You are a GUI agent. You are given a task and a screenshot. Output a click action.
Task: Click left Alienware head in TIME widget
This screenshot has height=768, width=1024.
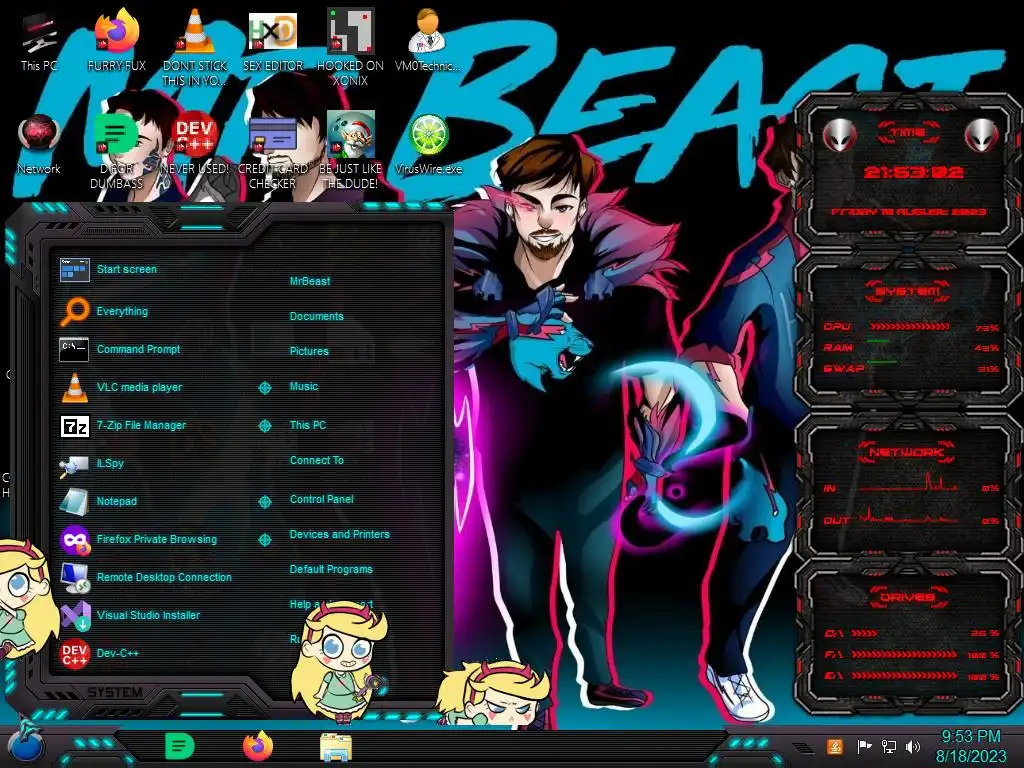[839, 135]
